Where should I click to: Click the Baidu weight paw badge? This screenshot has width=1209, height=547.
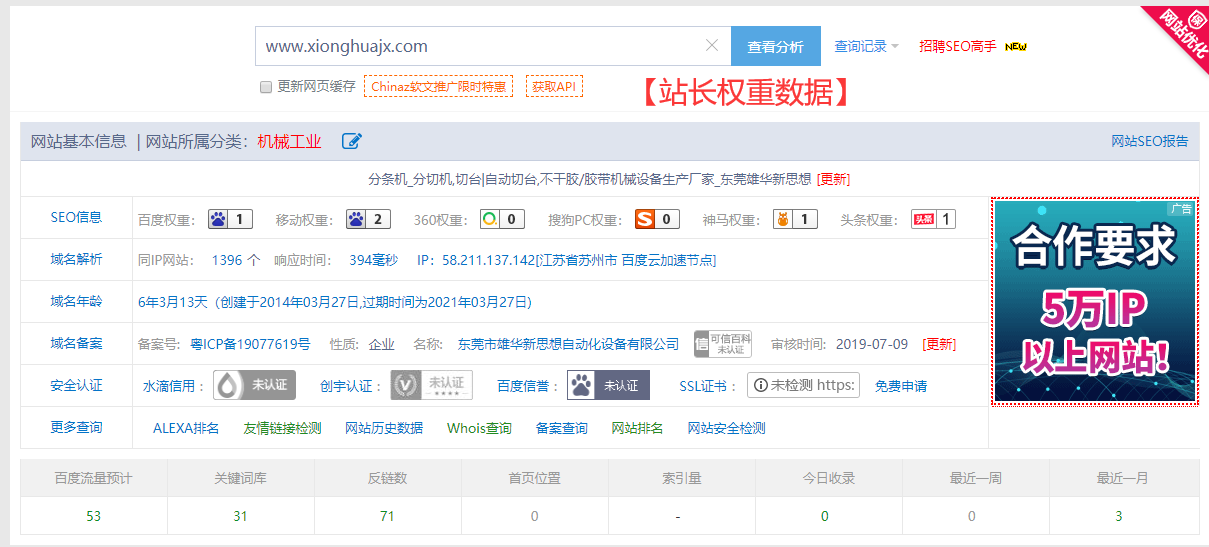pos(230,220)
